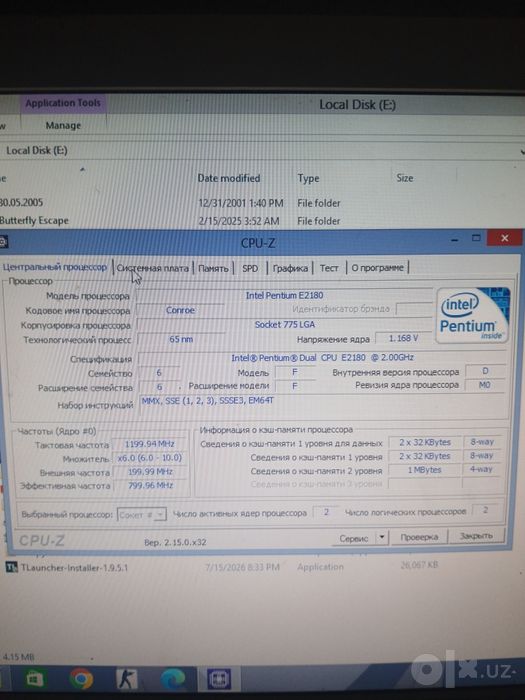
Task: Select the SPD tab
Action: 250,268
